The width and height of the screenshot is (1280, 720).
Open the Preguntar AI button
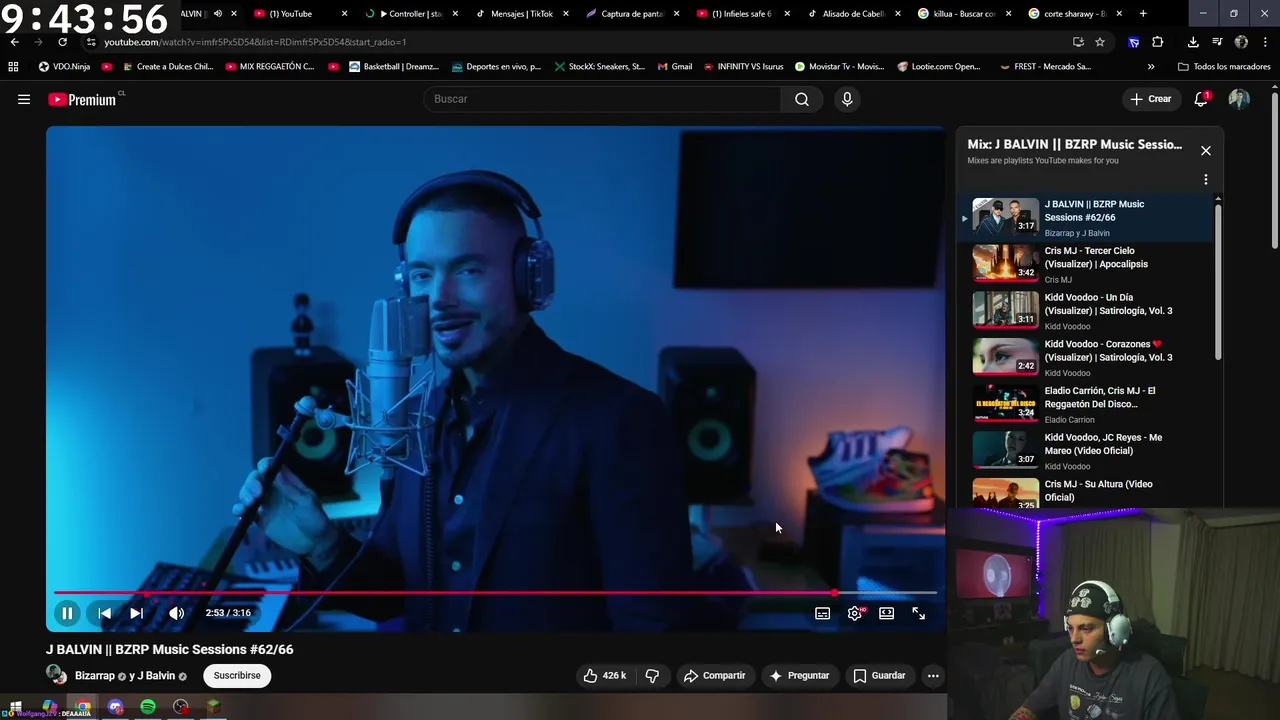point(798,676)
